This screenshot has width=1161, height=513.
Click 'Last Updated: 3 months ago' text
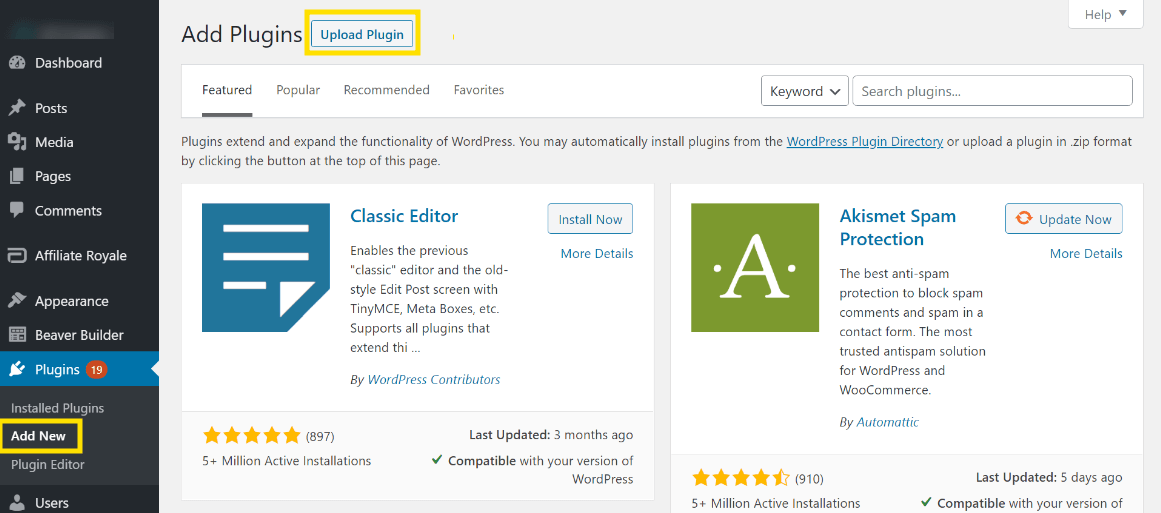(552, 435)
